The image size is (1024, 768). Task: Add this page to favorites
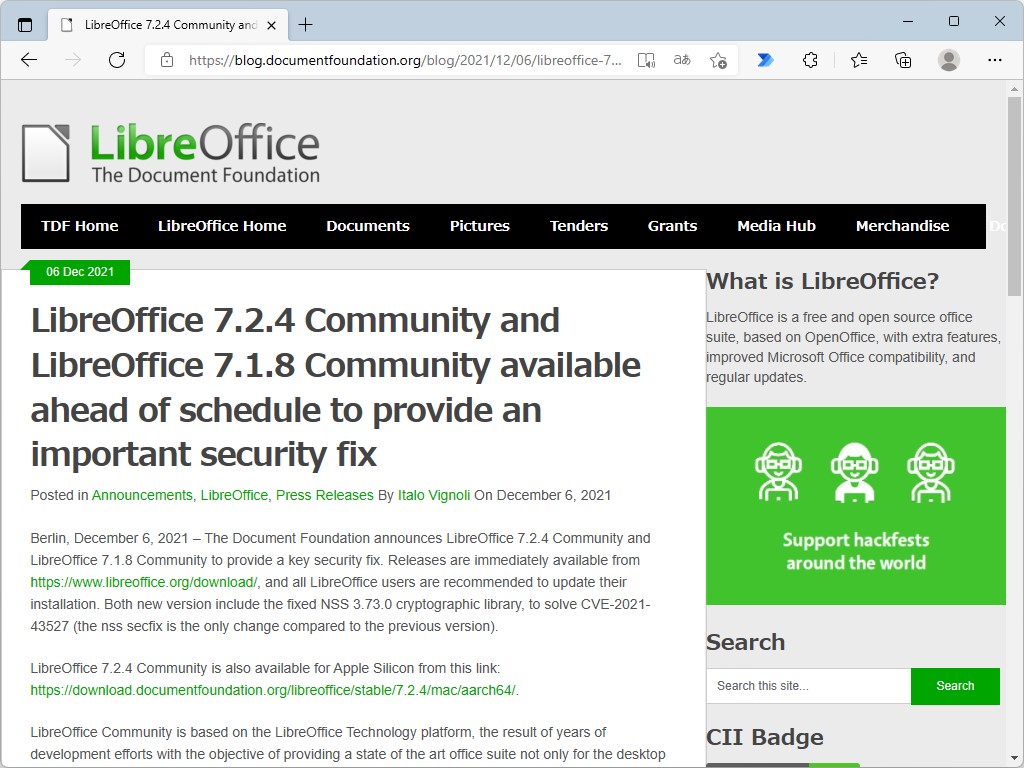(x=718, y=60)
